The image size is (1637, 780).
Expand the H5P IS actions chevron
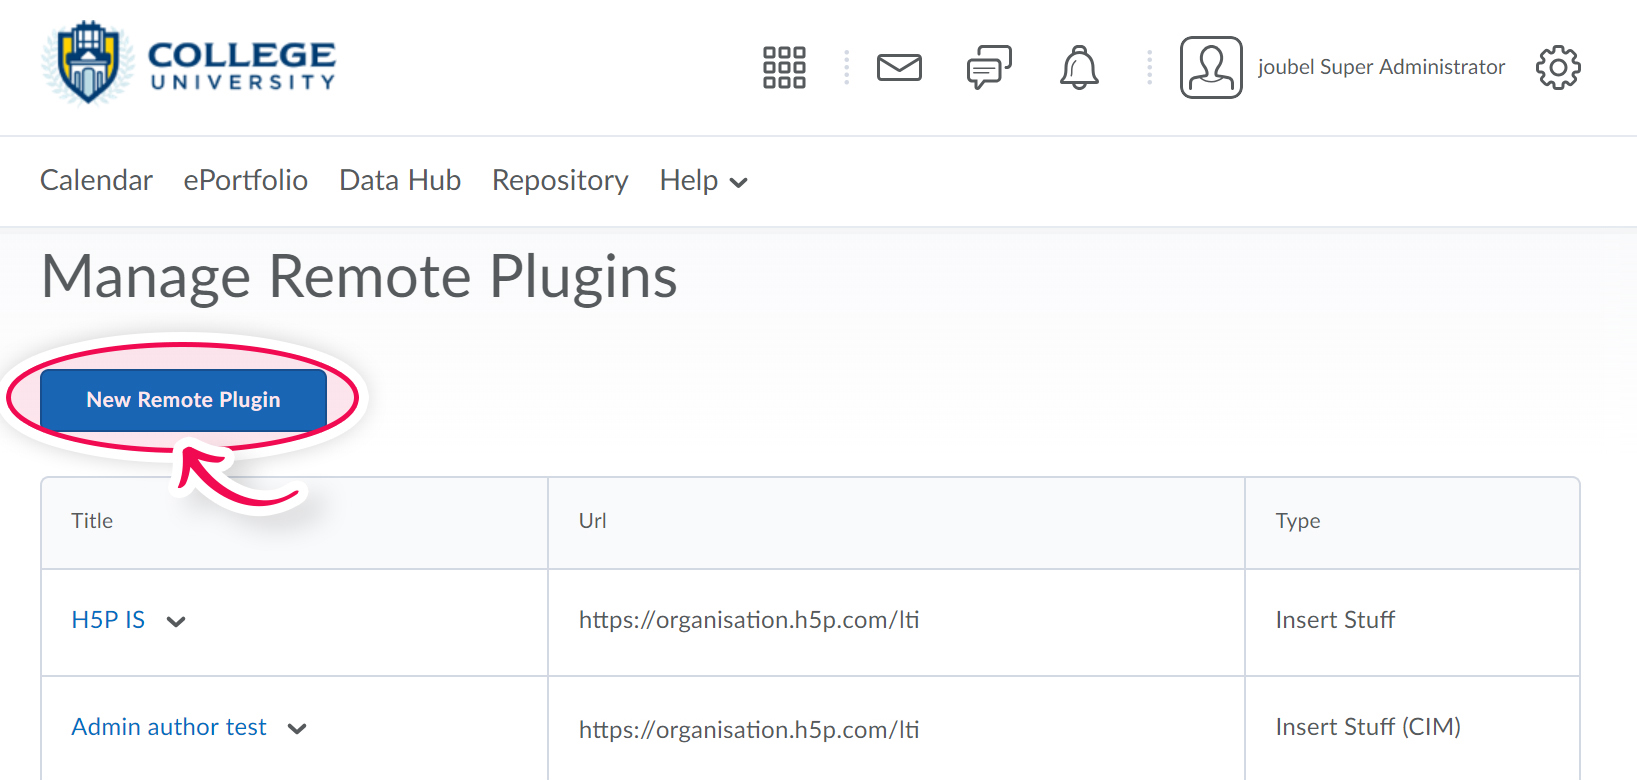(176, 622)
